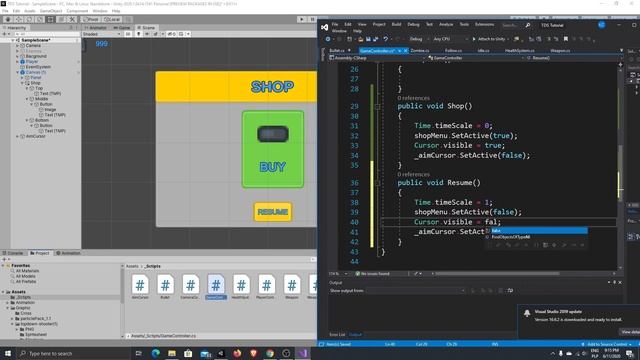Toggle scene lighting in Scene toolbar

(139, 34)
